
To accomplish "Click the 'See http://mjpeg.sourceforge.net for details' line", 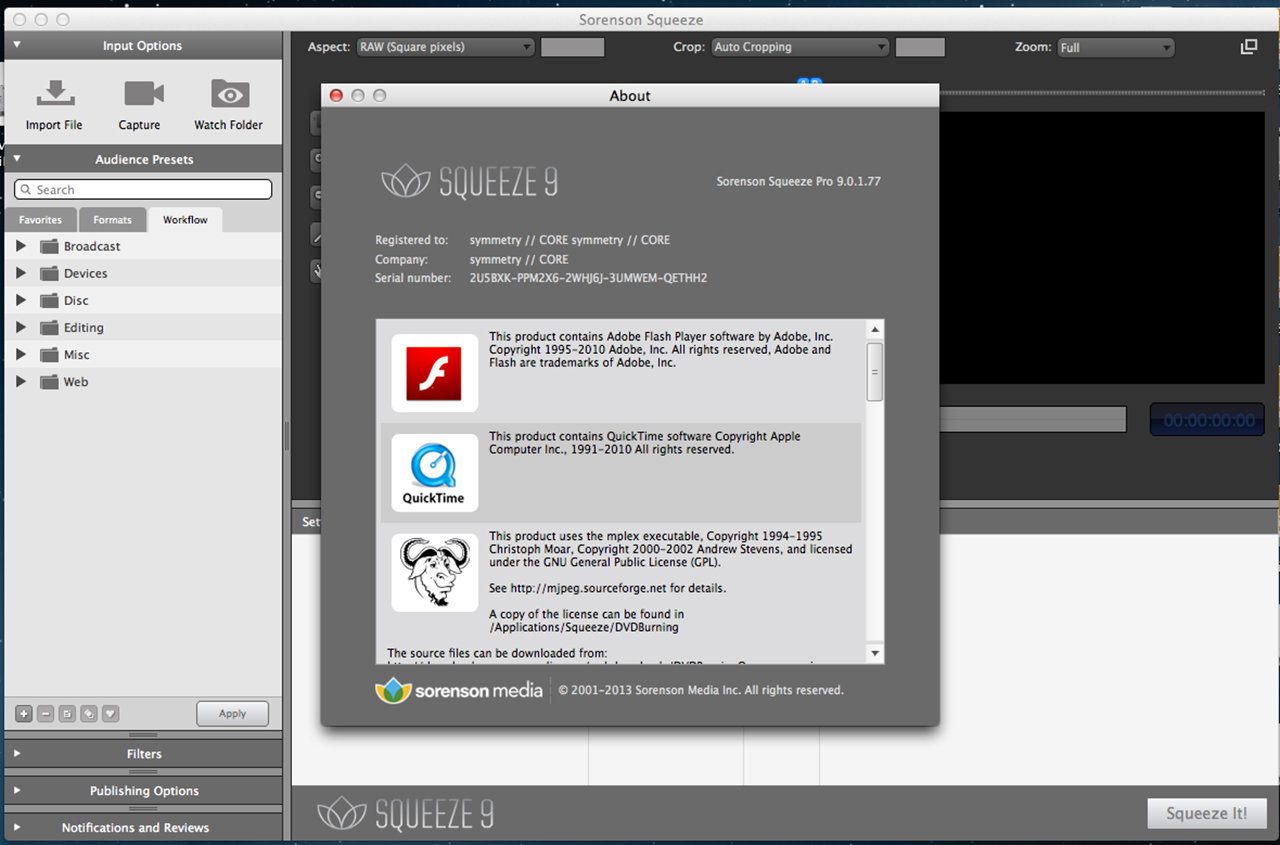I will 607,588.
